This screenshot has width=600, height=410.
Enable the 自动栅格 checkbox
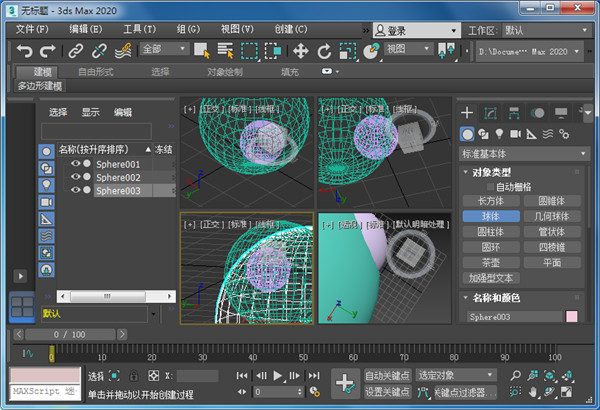[490, 187]
